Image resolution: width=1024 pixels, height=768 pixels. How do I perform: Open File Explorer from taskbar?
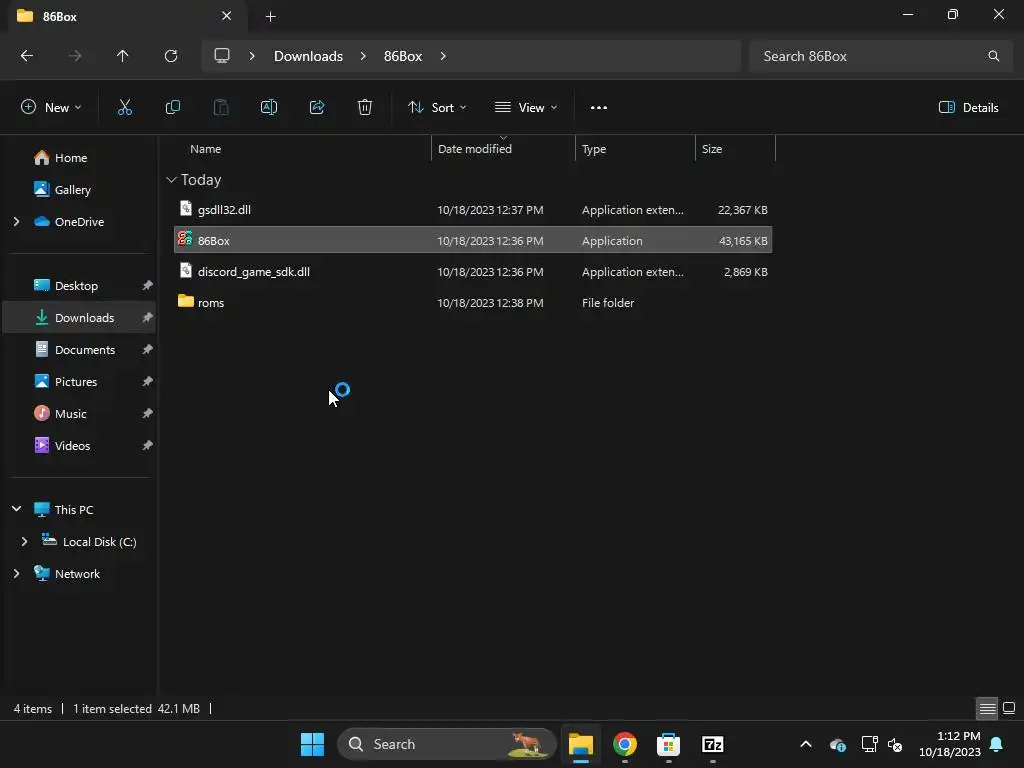tap(581, 744)
